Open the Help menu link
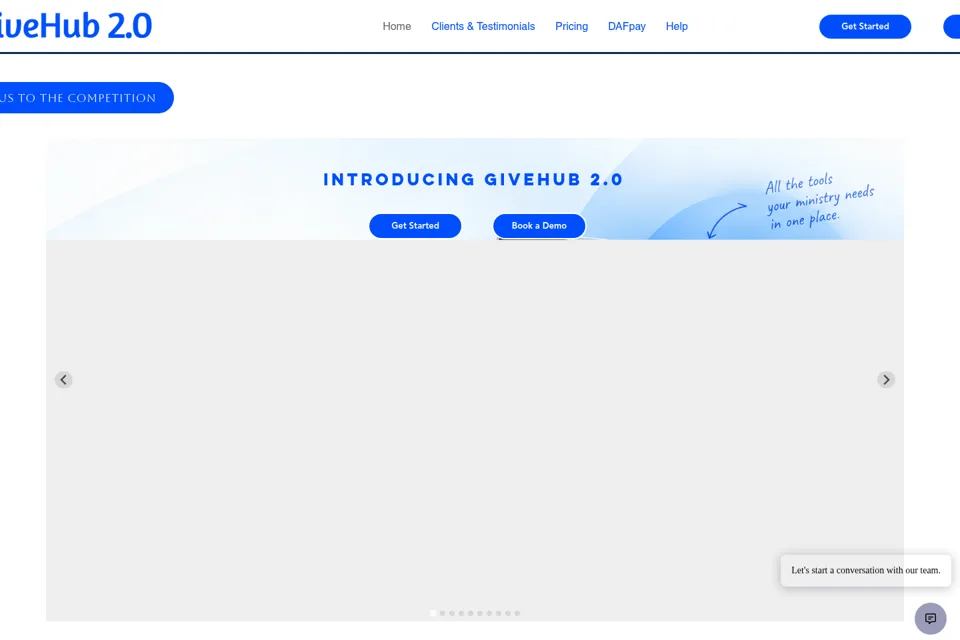960x640 pixels. tap(677, 26)
